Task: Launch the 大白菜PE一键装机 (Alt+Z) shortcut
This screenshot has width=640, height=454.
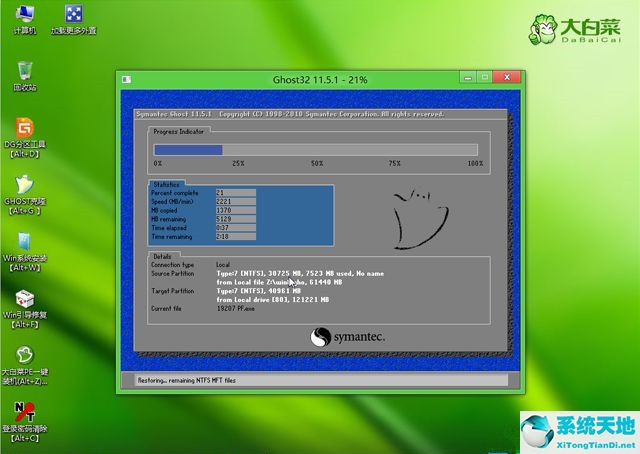Action: click(25, 366)
